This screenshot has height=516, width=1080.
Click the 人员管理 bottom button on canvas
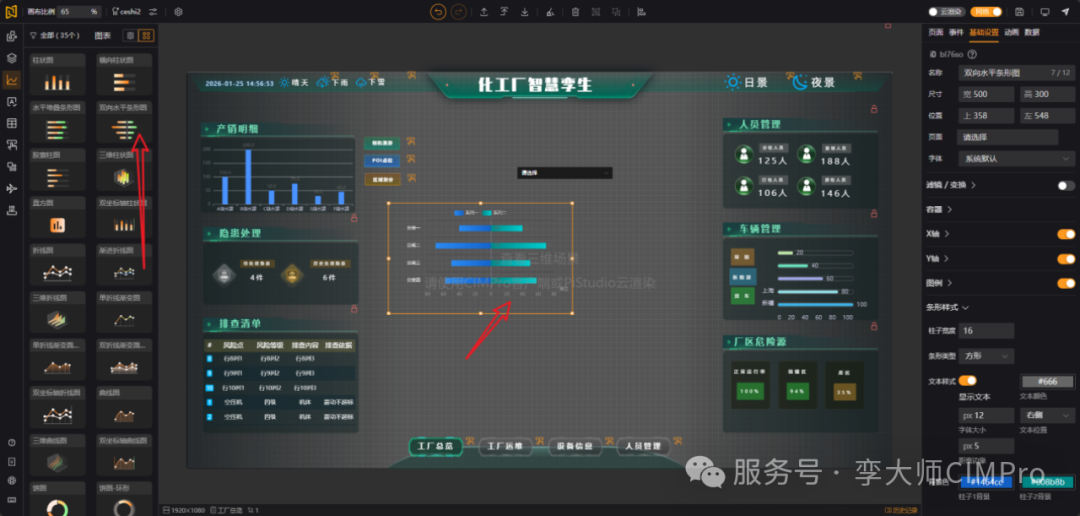(643, 446)
